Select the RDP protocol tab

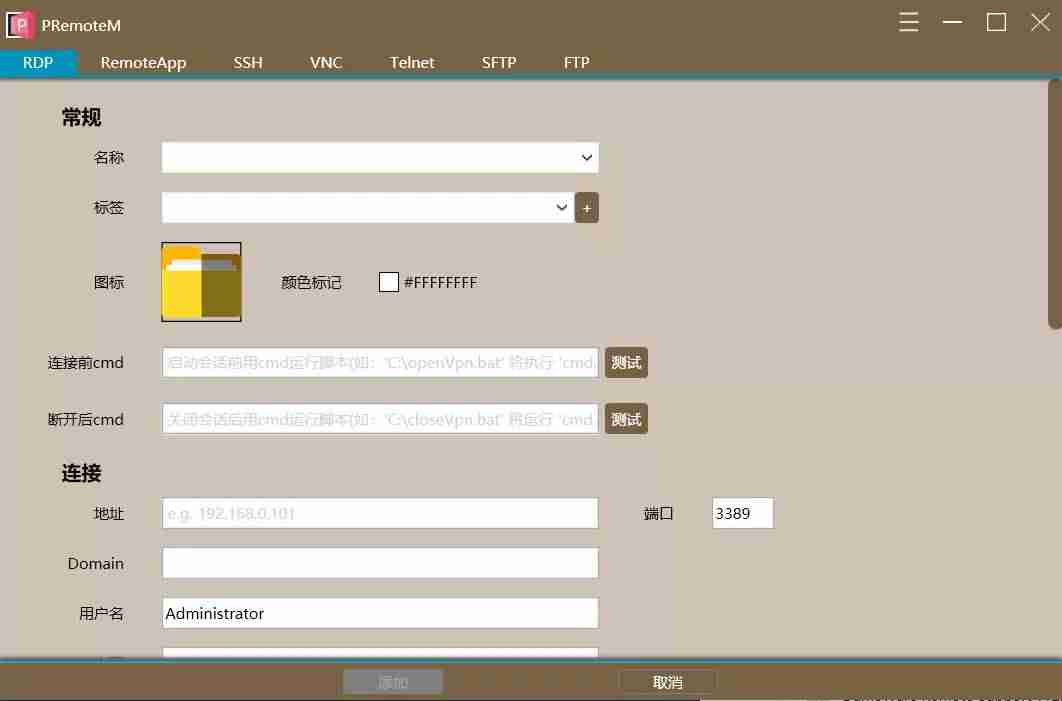point(38,62)
